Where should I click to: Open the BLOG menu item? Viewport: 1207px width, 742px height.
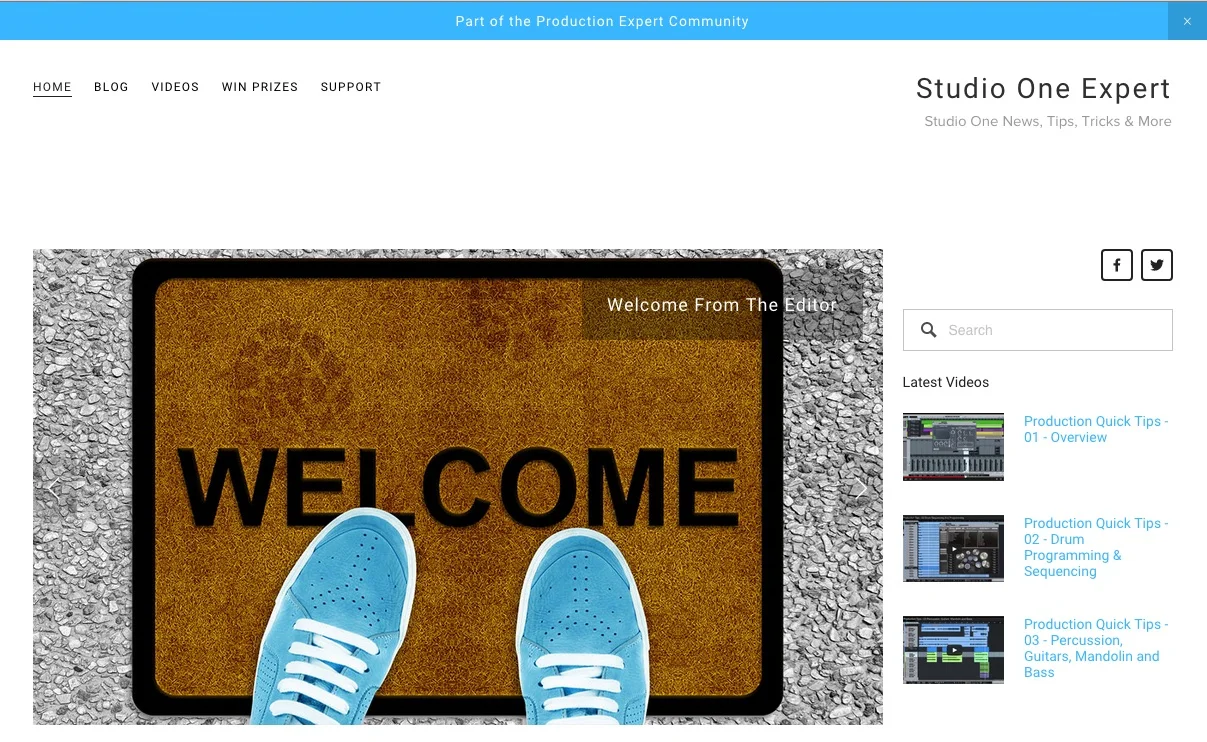point(111,87)
